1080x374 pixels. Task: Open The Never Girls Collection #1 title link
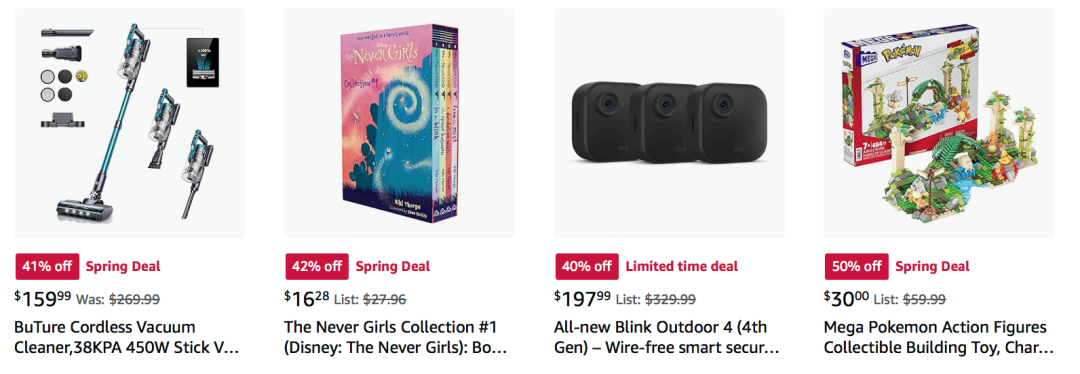click(396, 337)
